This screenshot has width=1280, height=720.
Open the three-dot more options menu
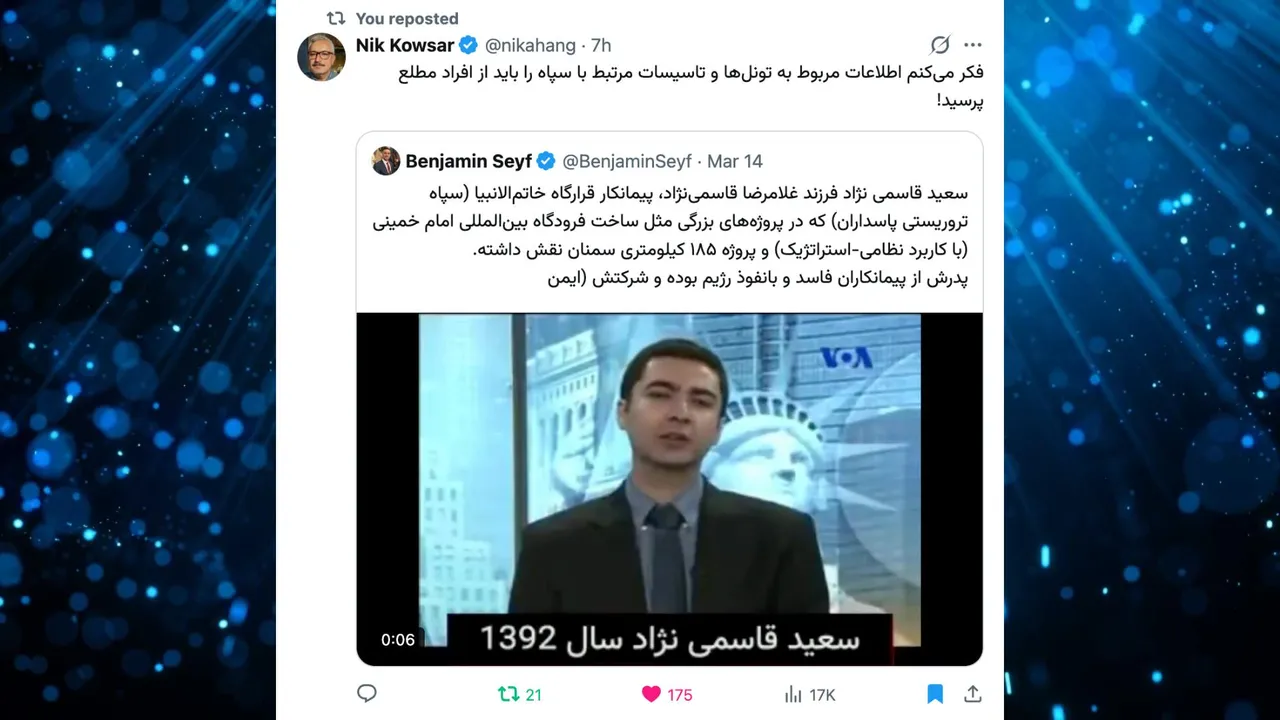[972, 45]
